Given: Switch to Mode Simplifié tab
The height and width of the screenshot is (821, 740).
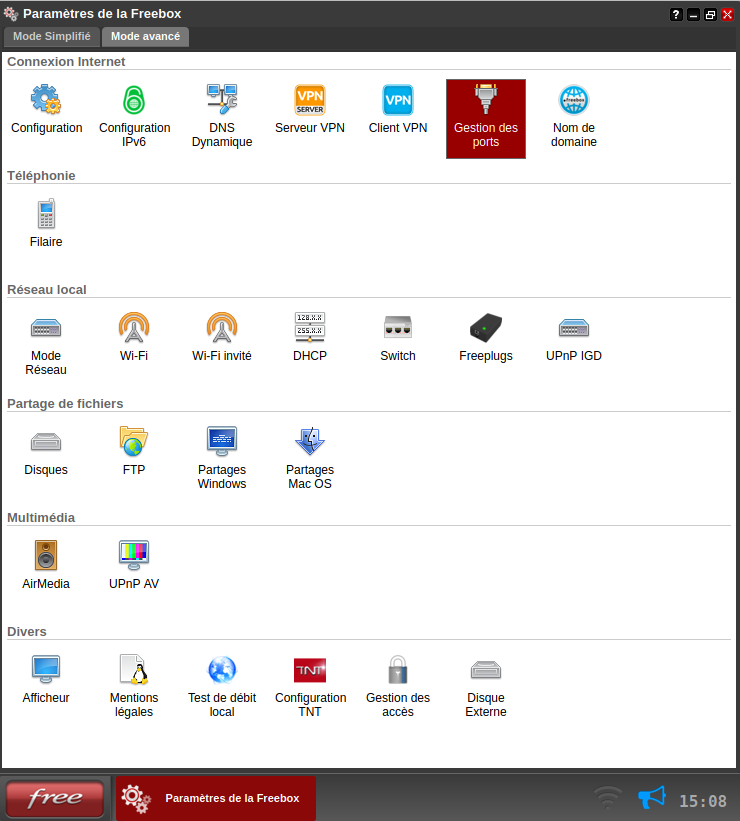Looking at the screenshot, I should [52, 37].
